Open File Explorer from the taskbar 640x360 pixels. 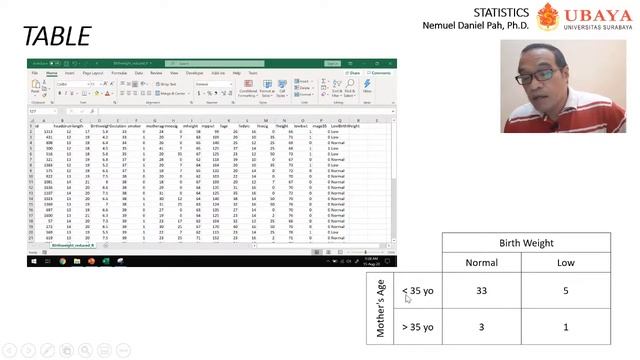[x=77, y=261]
